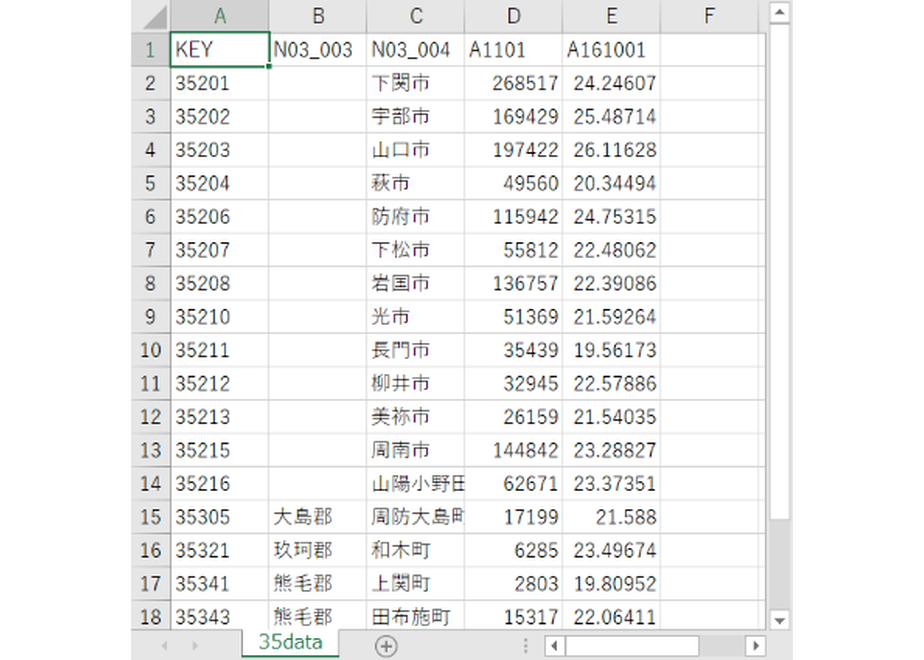Select cell containing KEY
The image size is (924, 660).
tap(219, 50)
